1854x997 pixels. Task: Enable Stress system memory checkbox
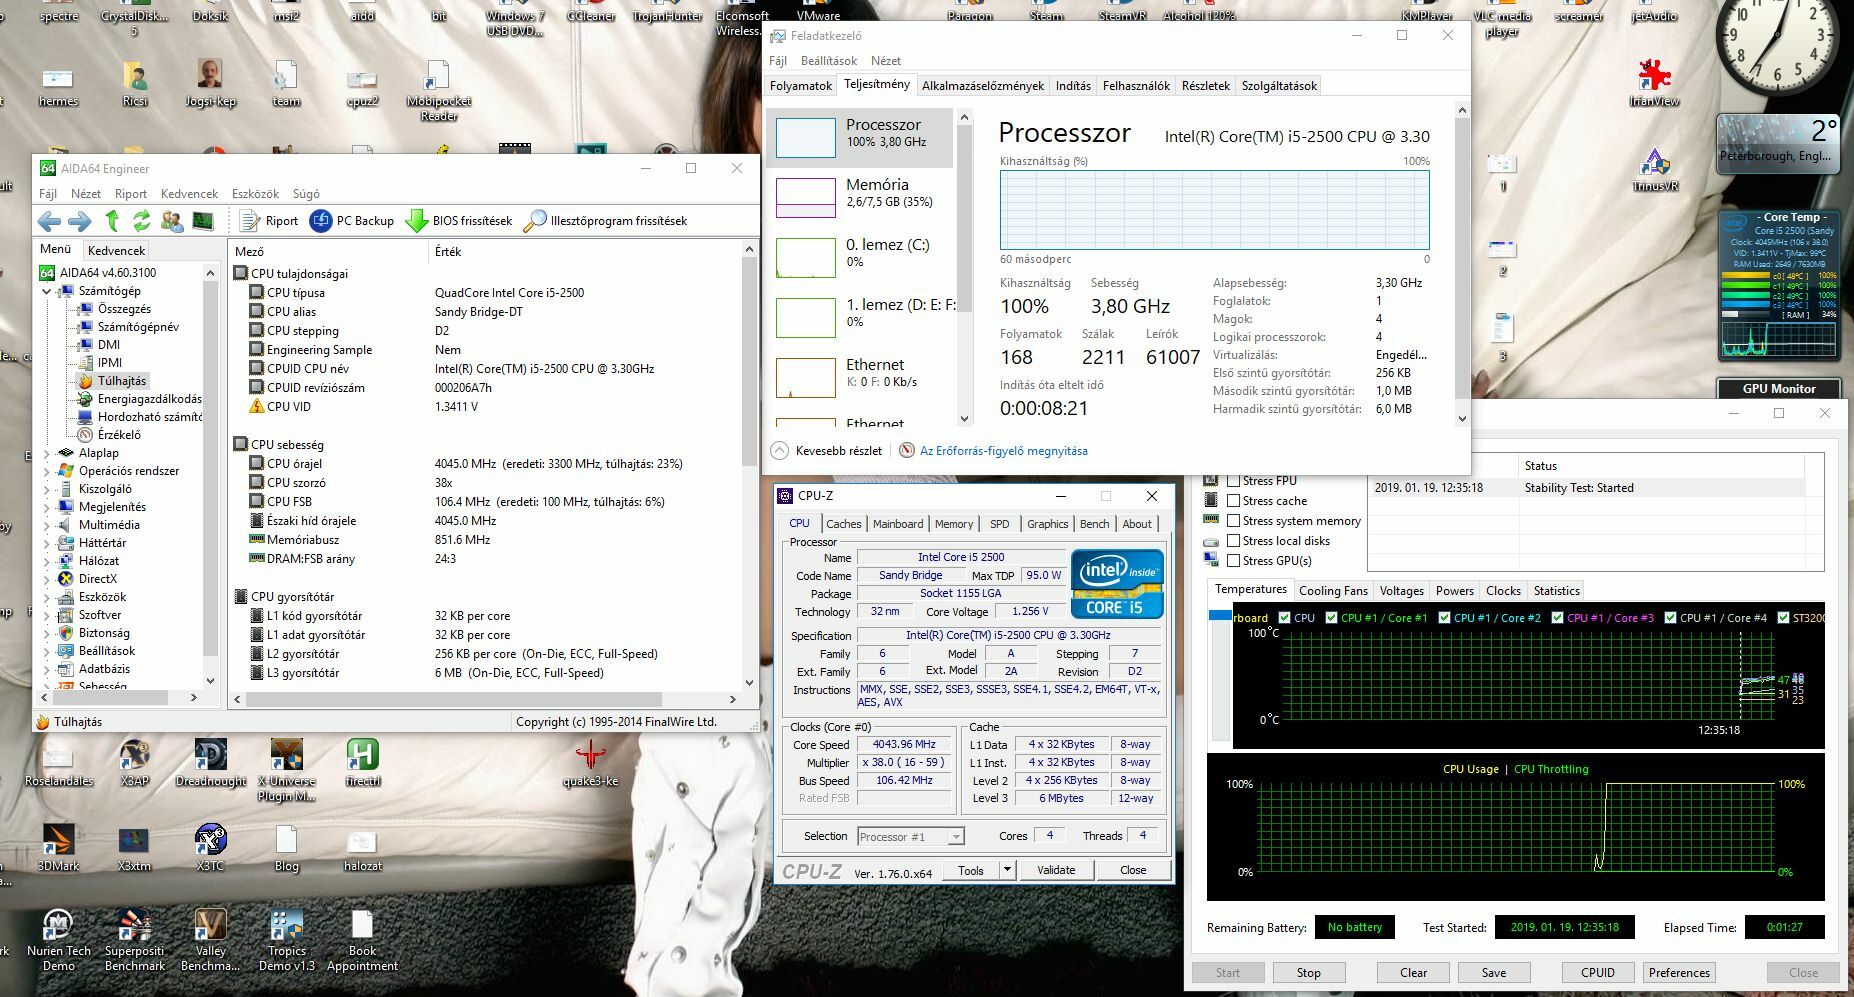point(1234,521)
